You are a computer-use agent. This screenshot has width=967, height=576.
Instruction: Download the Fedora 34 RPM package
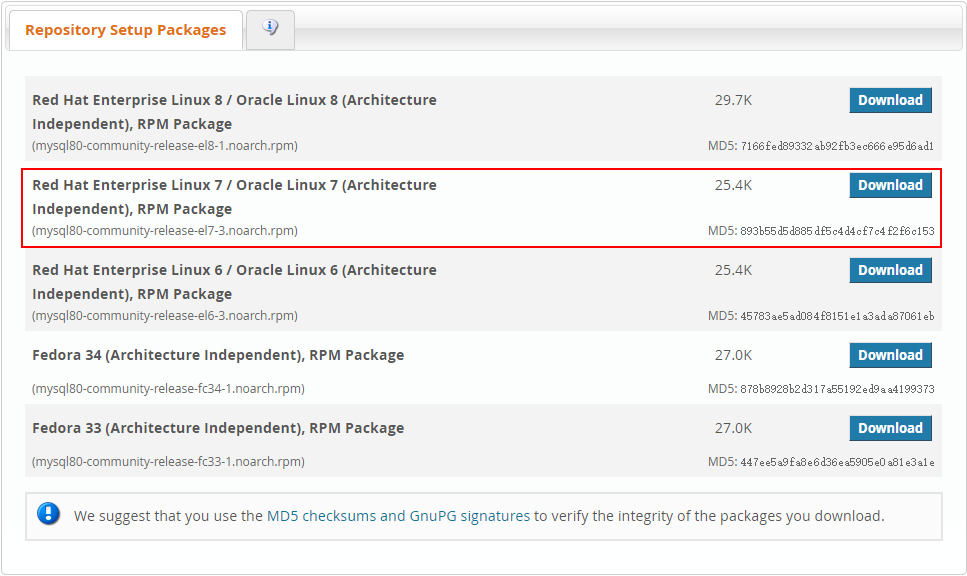[890, 355]
